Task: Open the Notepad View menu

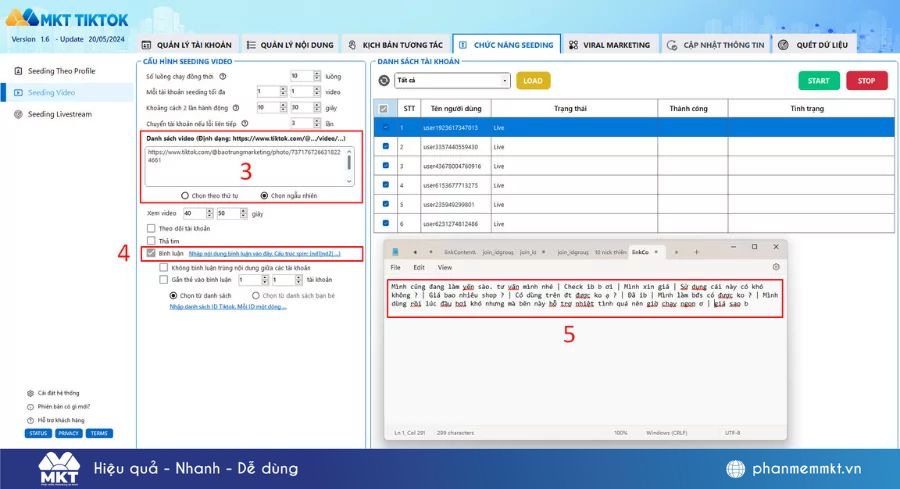Action: 445,267
